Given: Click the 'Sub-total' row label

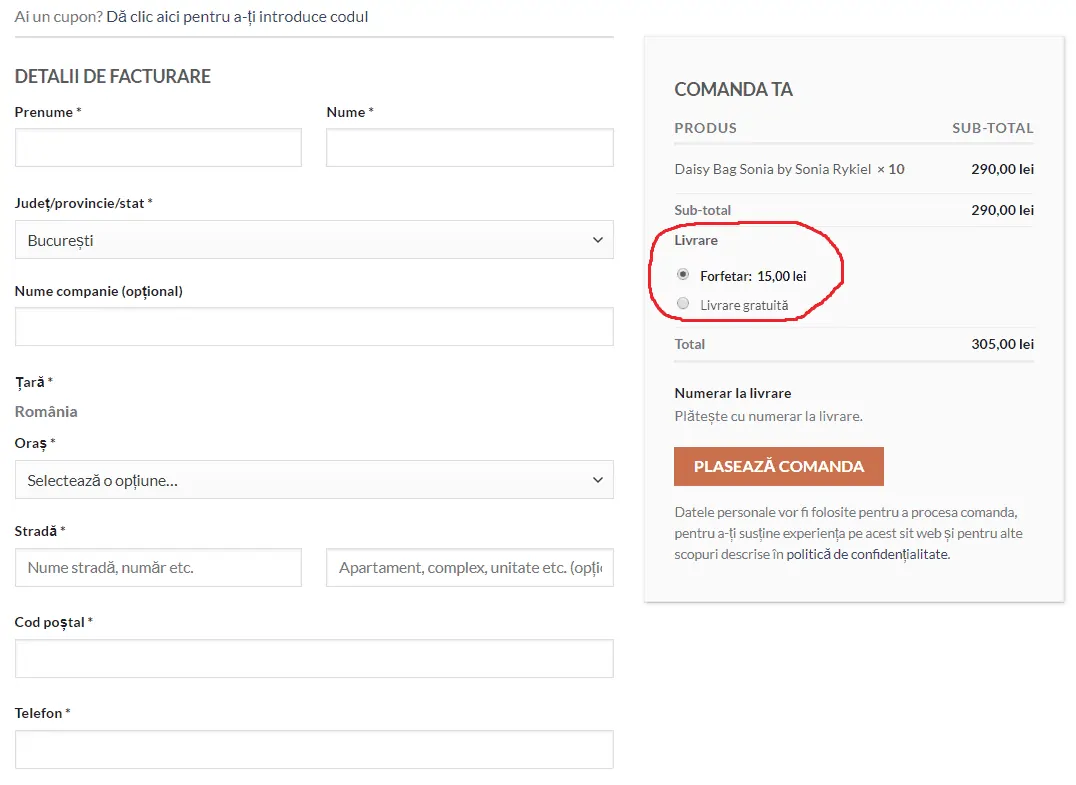Looking at the screenshot, I should 703,210.
